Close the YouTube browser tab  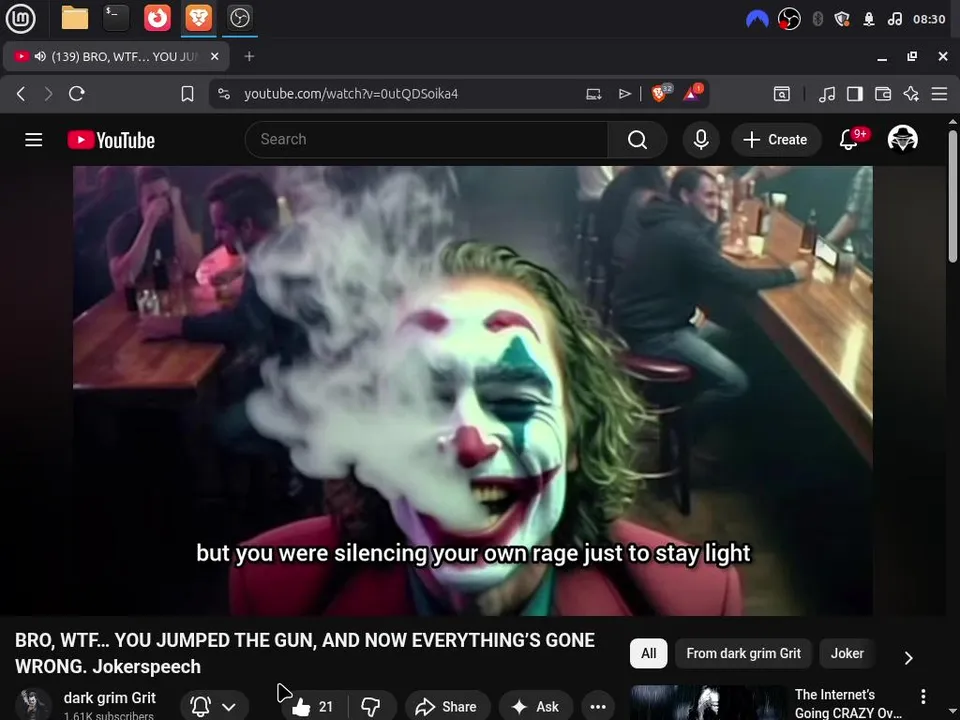214,56
